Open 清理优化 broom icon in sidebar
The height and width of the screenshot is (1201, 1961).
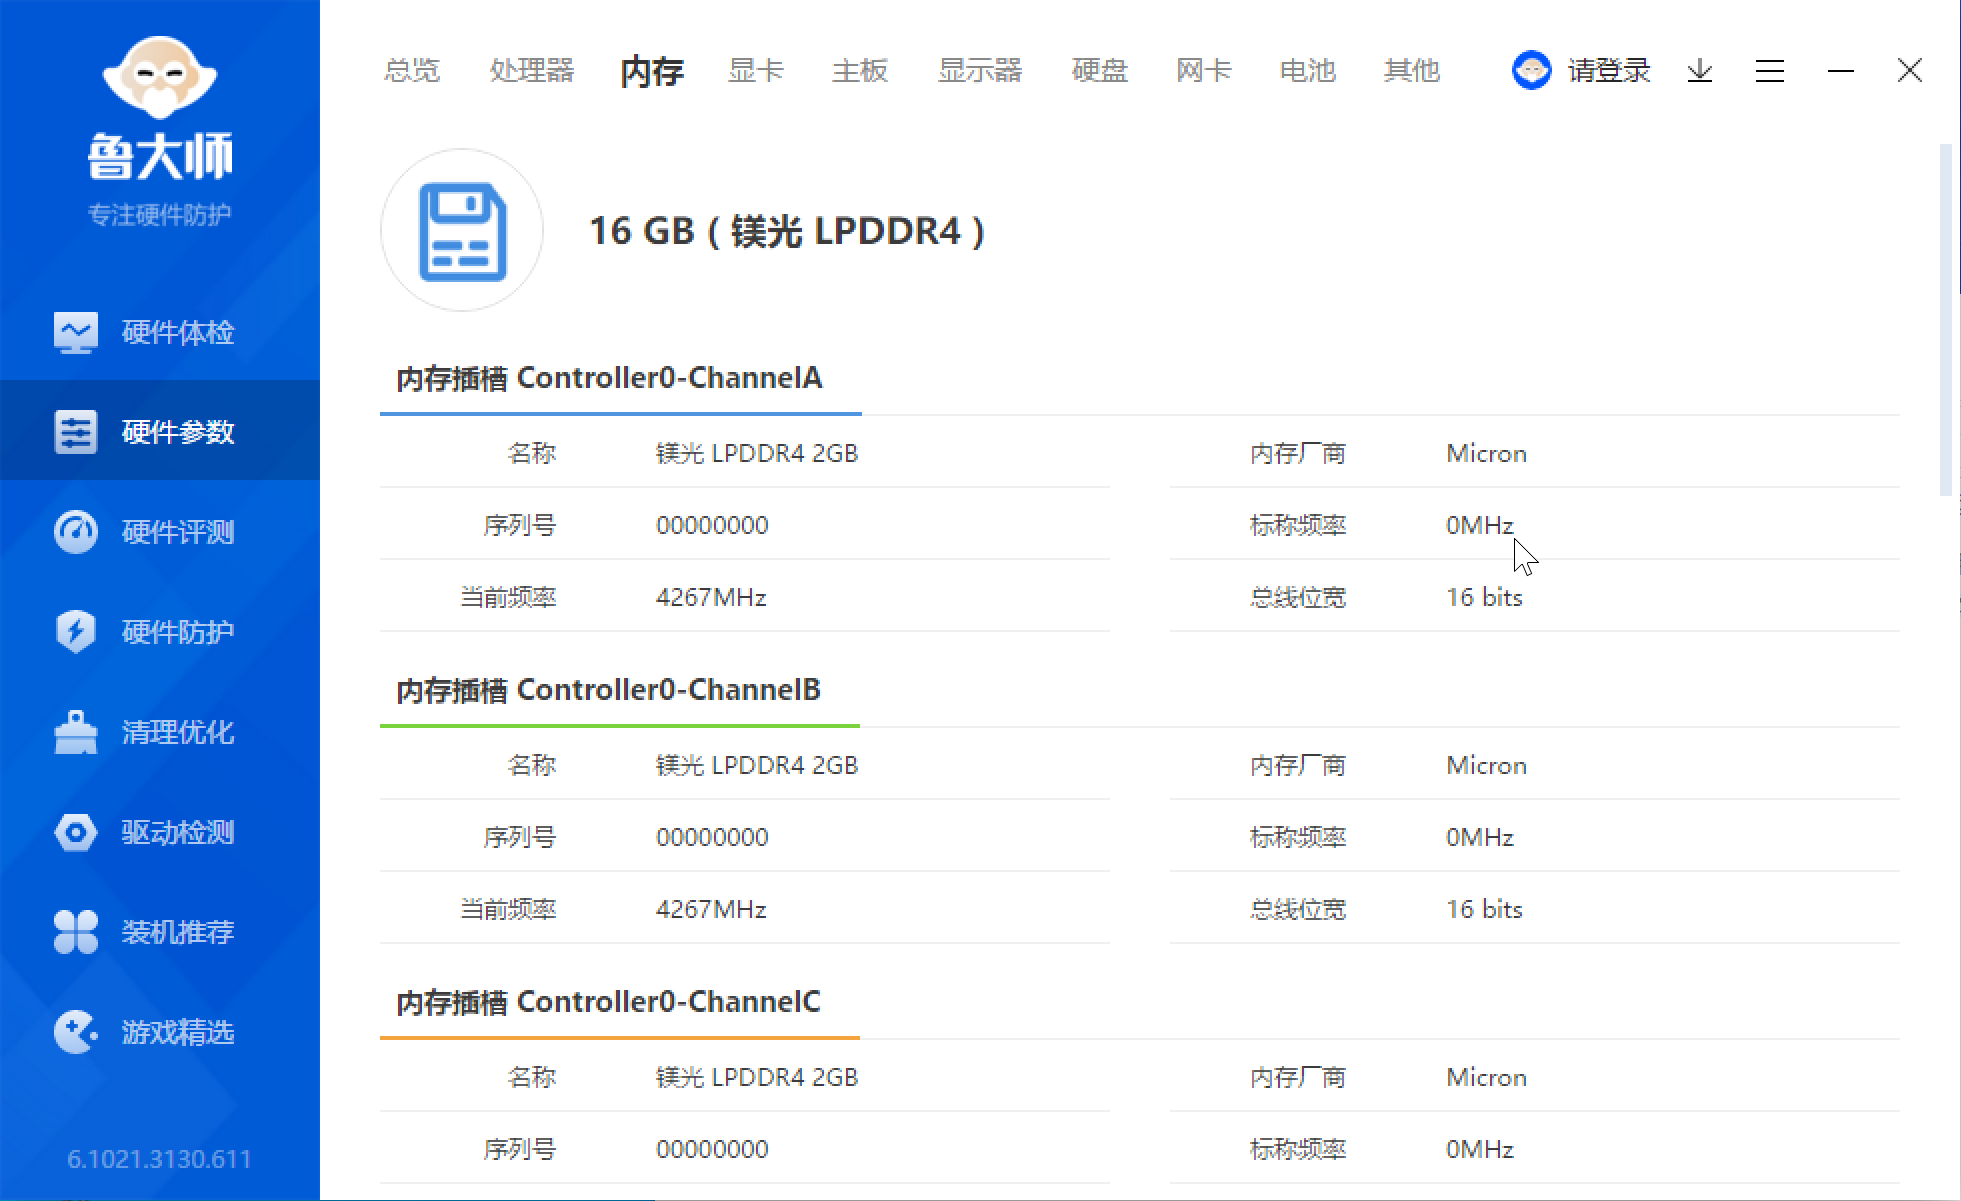tap(76, 732)
